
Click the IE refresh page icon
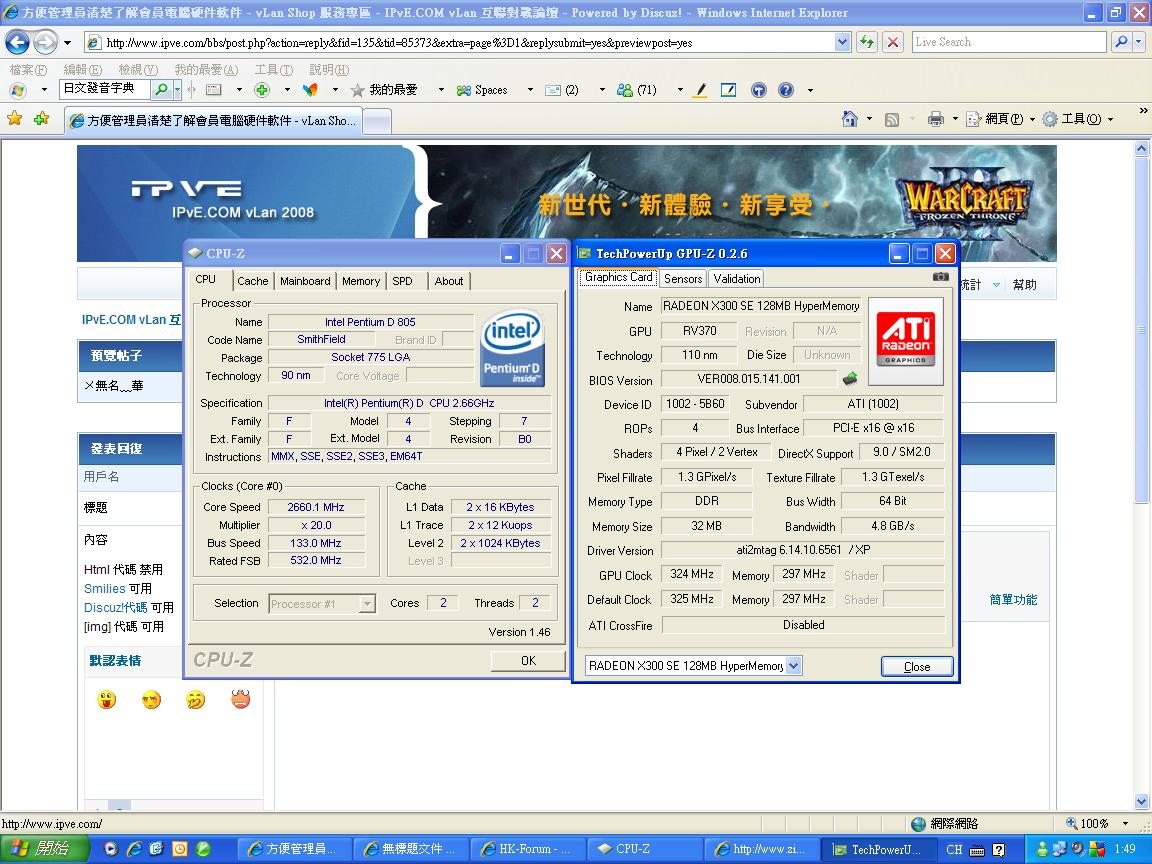(x=866, y=42)
